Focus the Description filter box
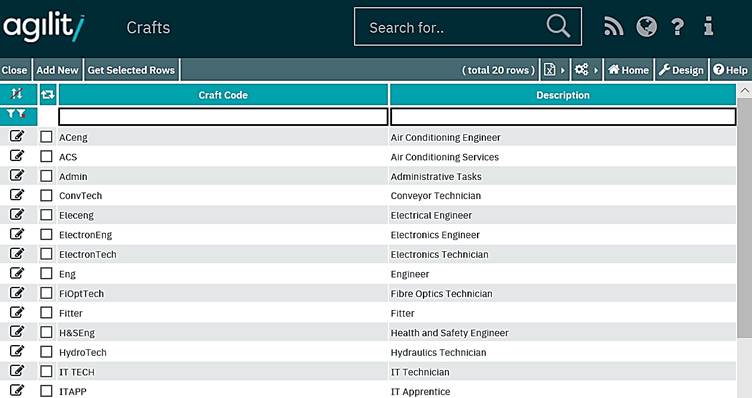 563,117
